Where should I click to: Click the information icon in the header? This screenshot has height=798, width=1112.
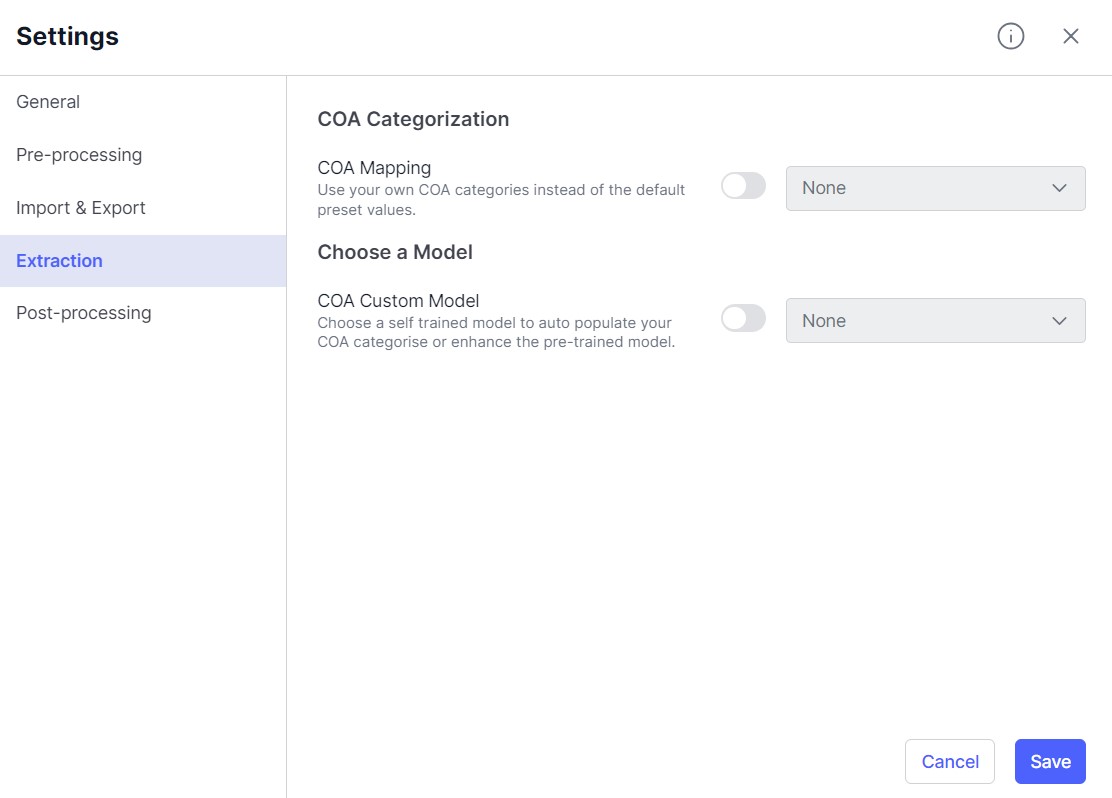1011,37
